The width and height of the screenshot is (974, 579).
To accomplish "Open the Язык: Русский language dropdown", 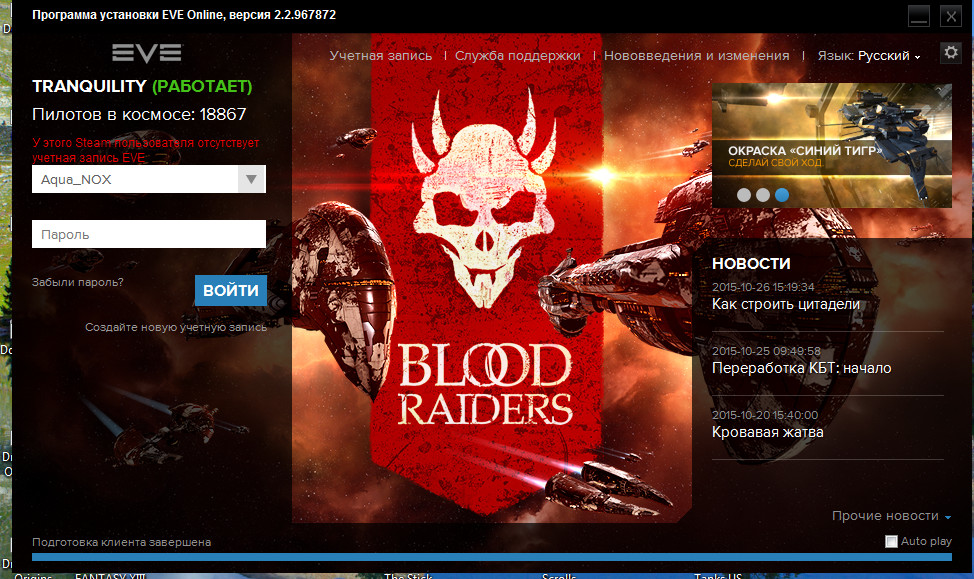I will pyautogui.click(x=868, y=56).
